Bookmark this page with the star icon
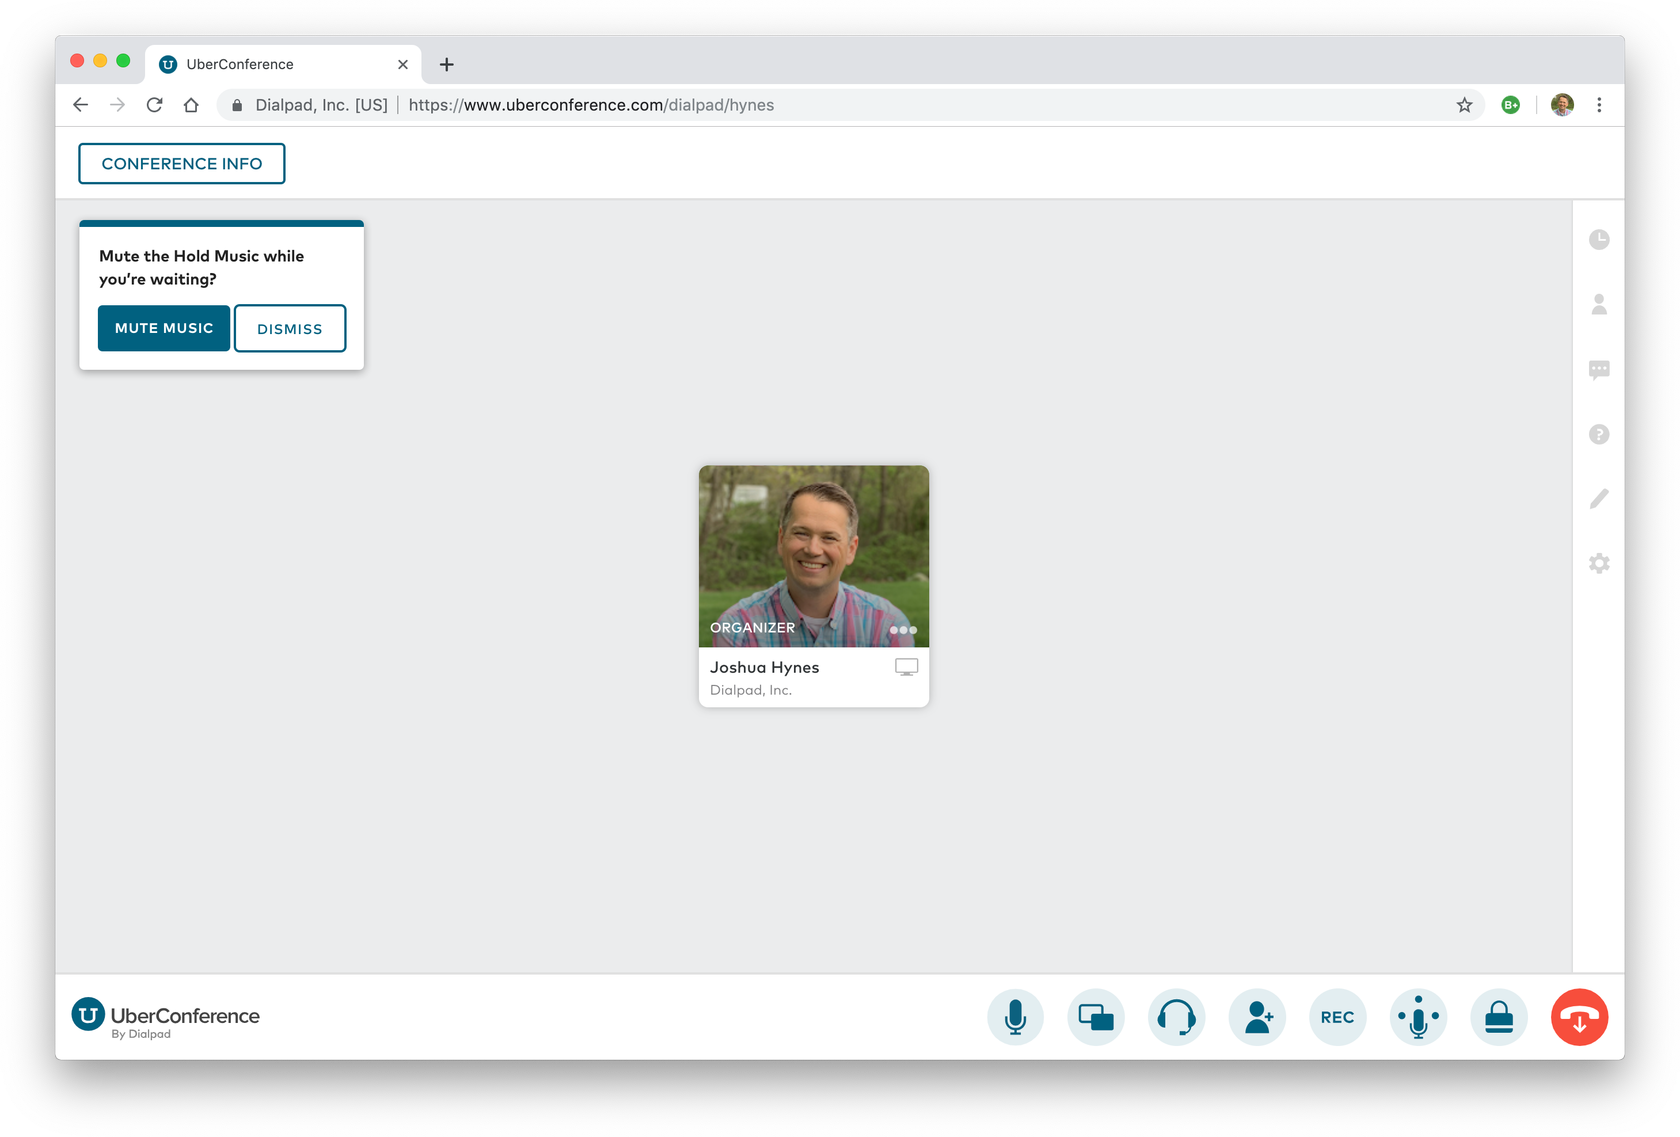This screenshot has width=1680, height=1137. pos(1464,105)
